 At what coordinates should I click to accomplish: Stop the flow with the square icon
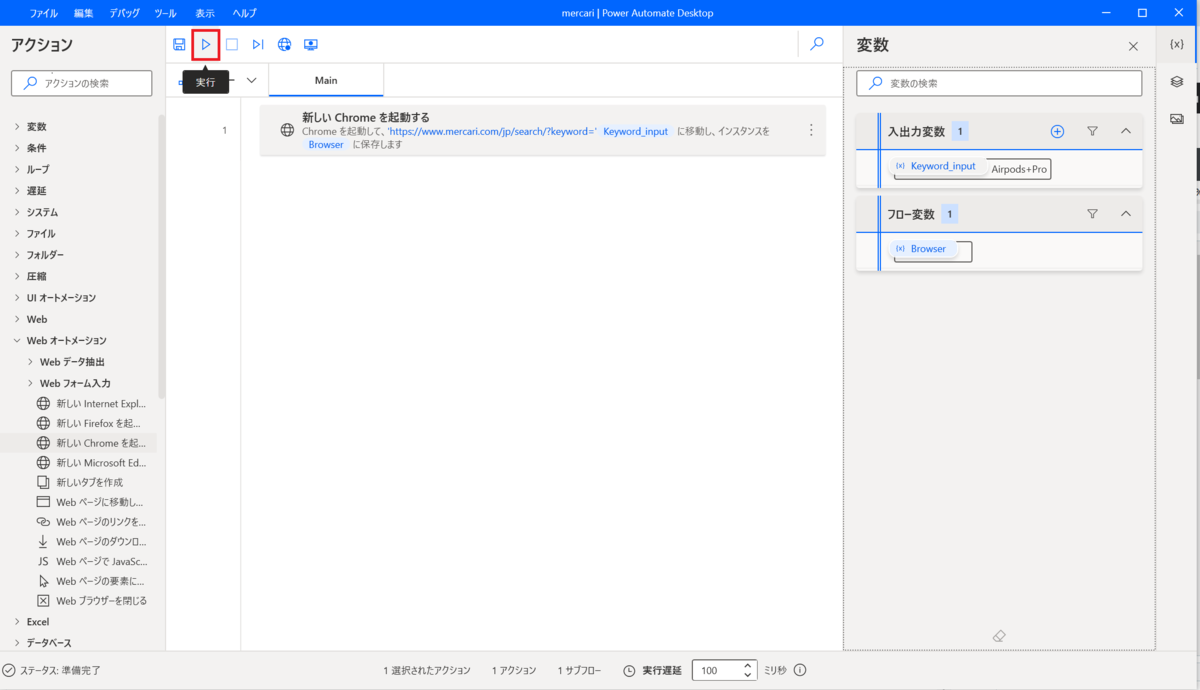click(232, 44)
